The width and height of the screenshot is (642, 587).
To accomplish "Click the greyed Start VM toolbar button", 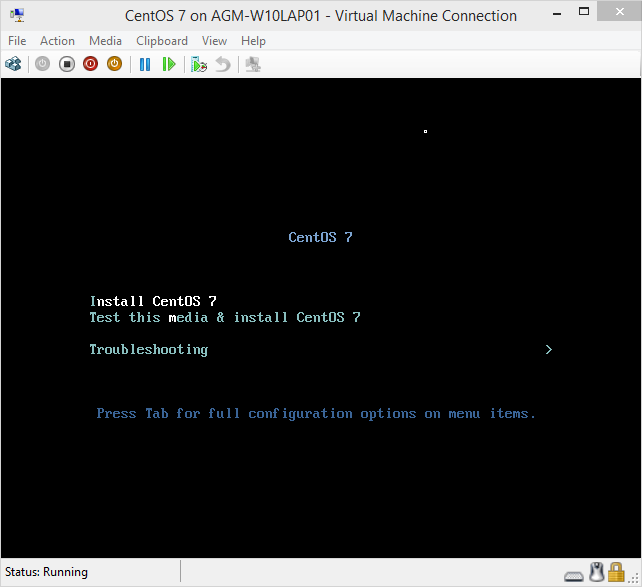I will (42, 64).
